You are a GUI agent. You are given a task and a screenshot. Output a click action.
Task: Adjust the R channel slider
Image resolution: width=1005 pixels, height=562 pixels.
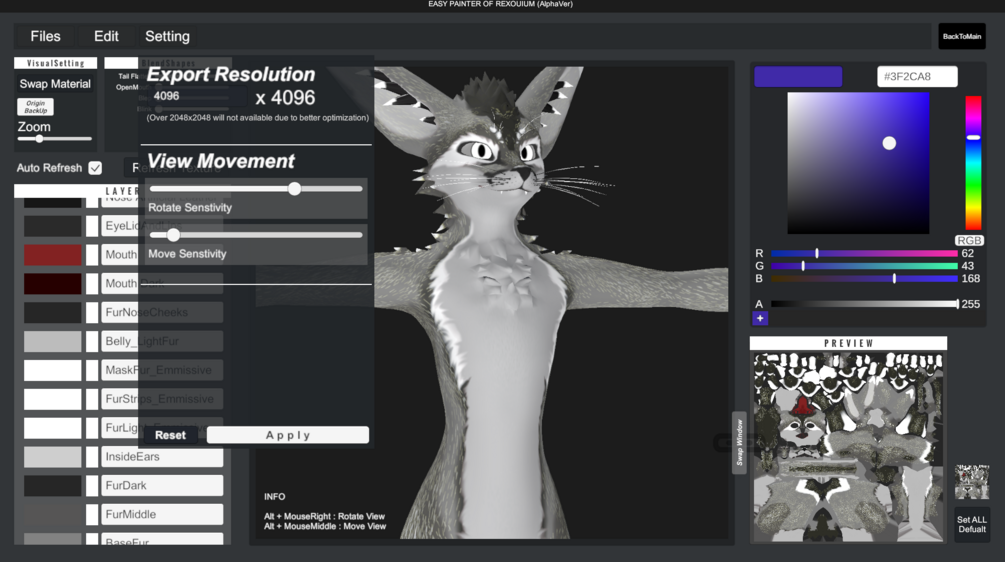pyautogui.click(x=864, y=254)
